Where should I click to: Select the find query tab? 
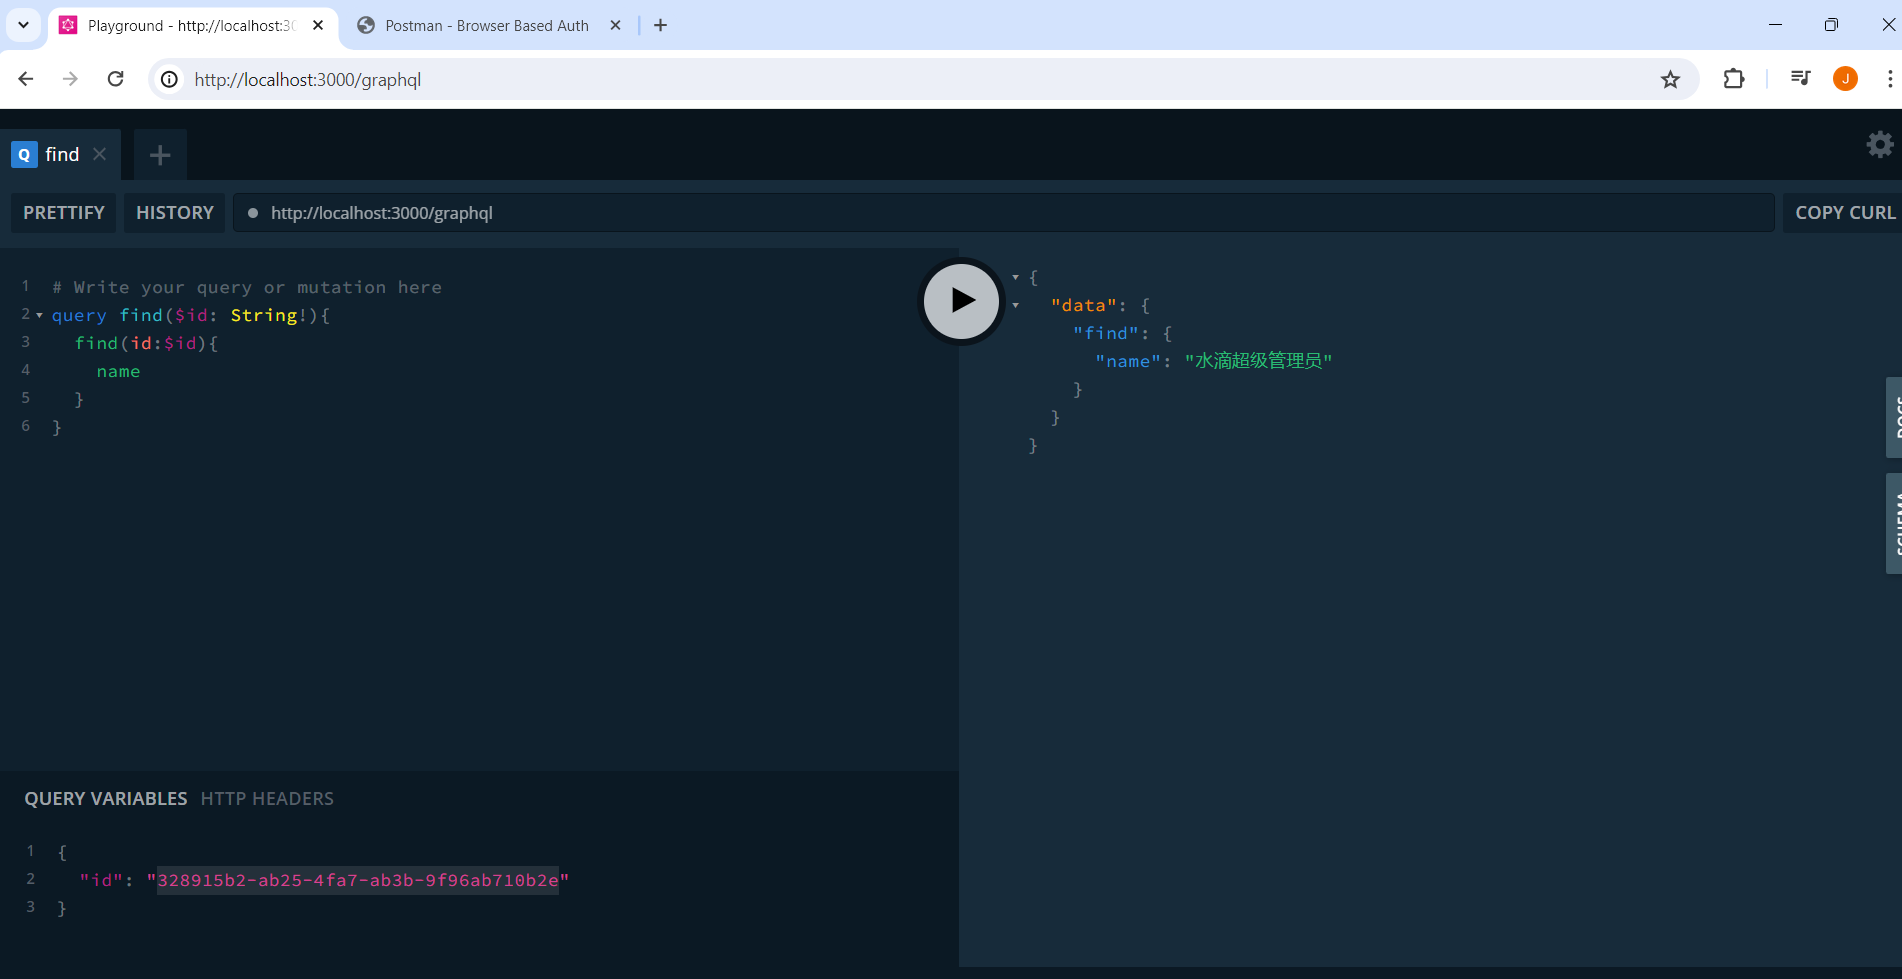tap(60, 154)
